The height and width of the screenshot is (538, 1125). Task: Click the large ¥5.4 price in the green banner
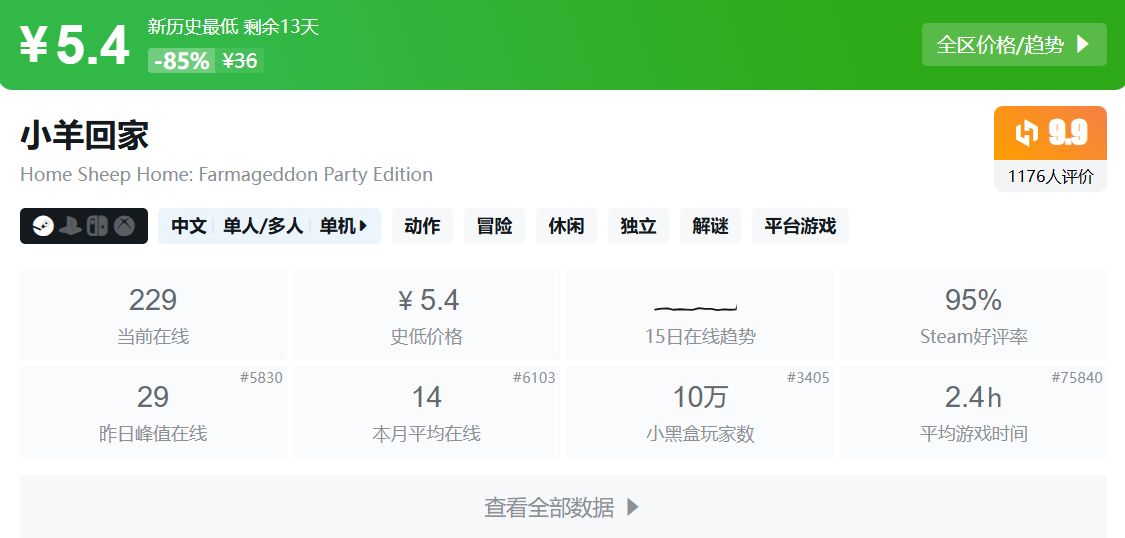tap(74, 45)
